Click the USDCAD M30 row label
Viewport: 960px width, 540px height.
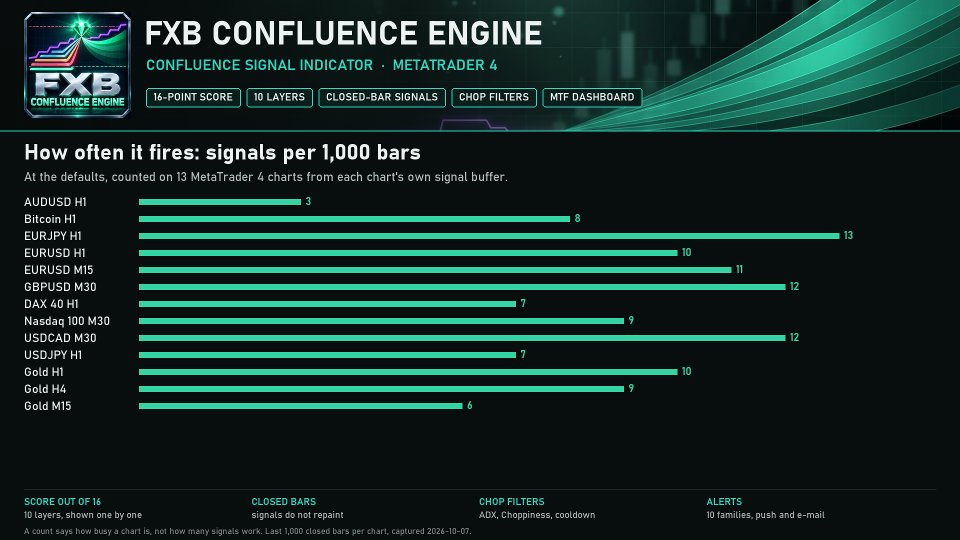60,338
